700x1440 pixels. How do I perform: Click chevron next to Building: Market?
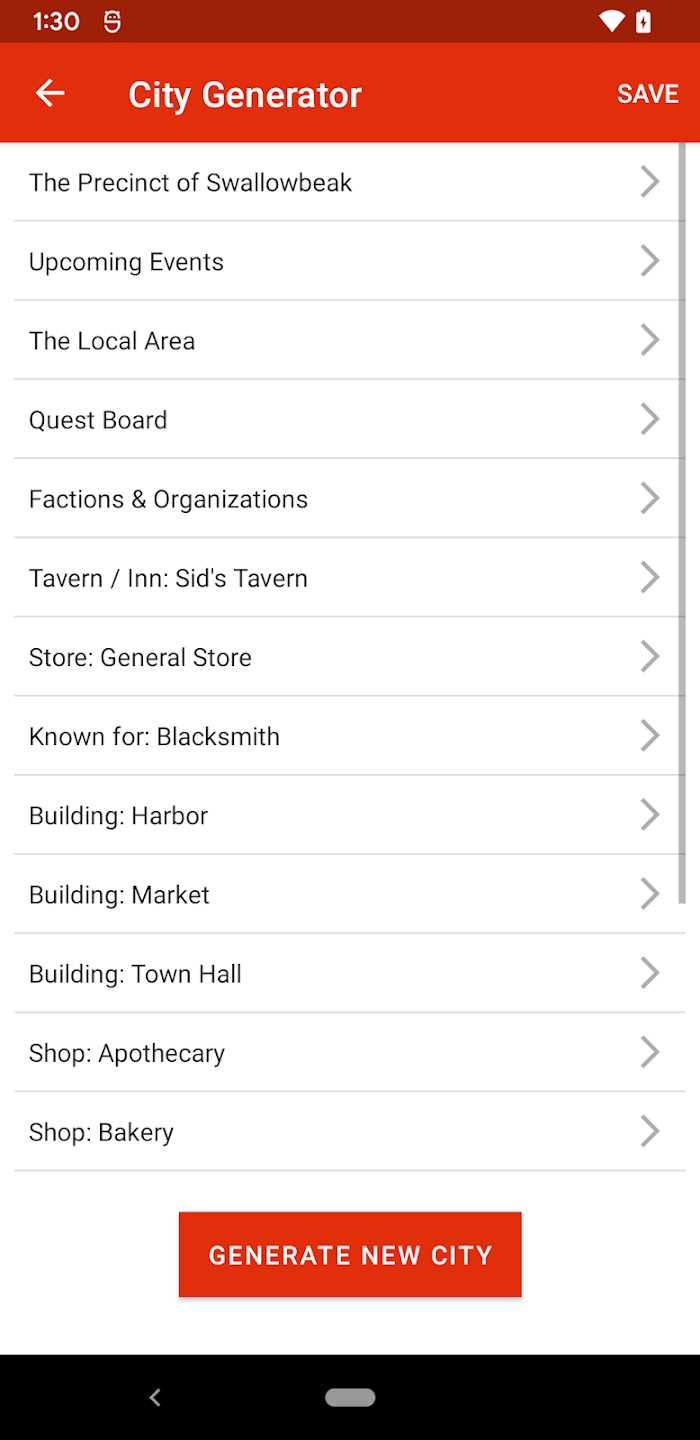(x=650, y=894)
